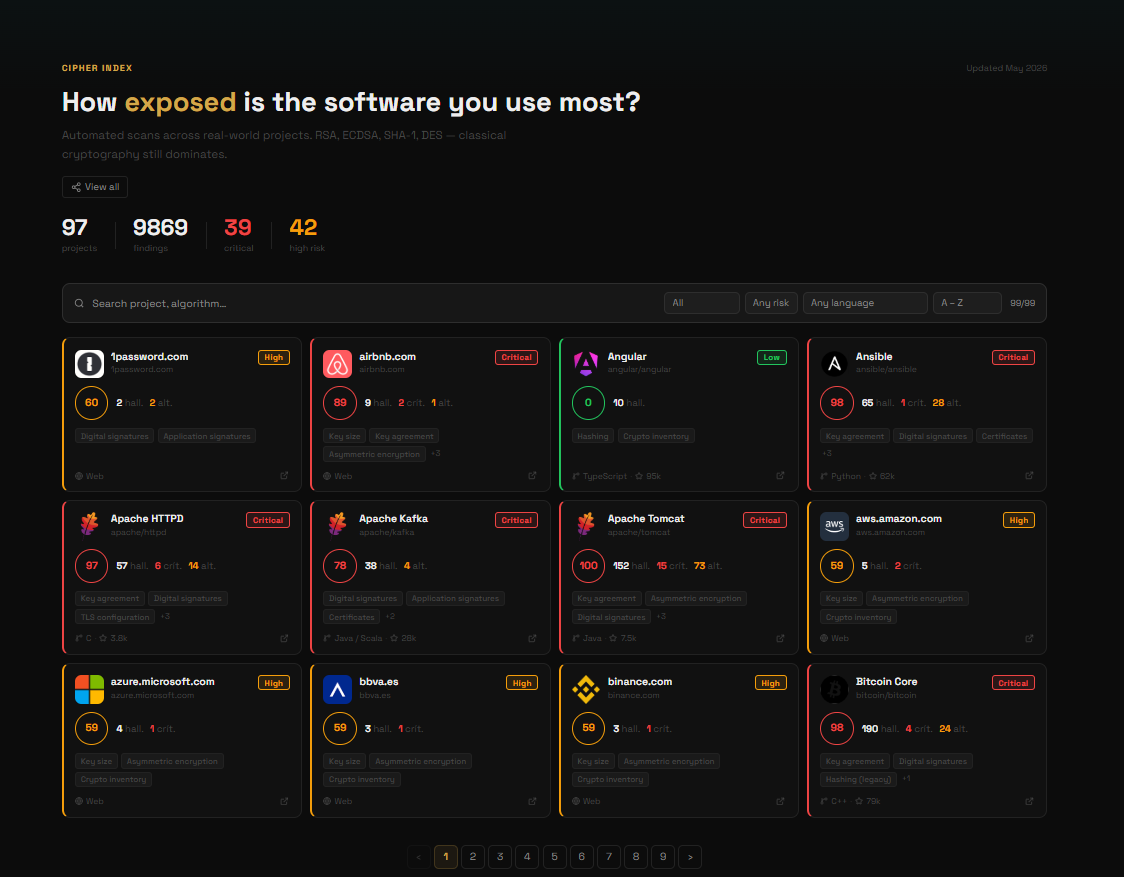The width and height of the screenshot is (1124, 877).
Task: Open external link on Apache Kafka card
Action: pos(533,638)
